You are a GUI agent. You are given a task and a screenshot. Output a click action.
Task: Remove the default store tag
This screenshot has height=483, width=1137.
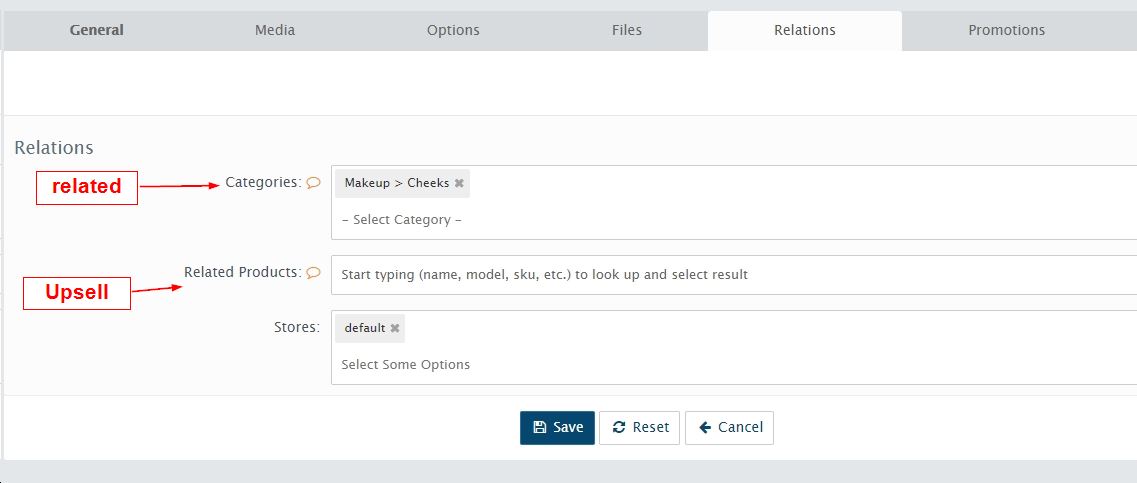click(x=394, y=329)
